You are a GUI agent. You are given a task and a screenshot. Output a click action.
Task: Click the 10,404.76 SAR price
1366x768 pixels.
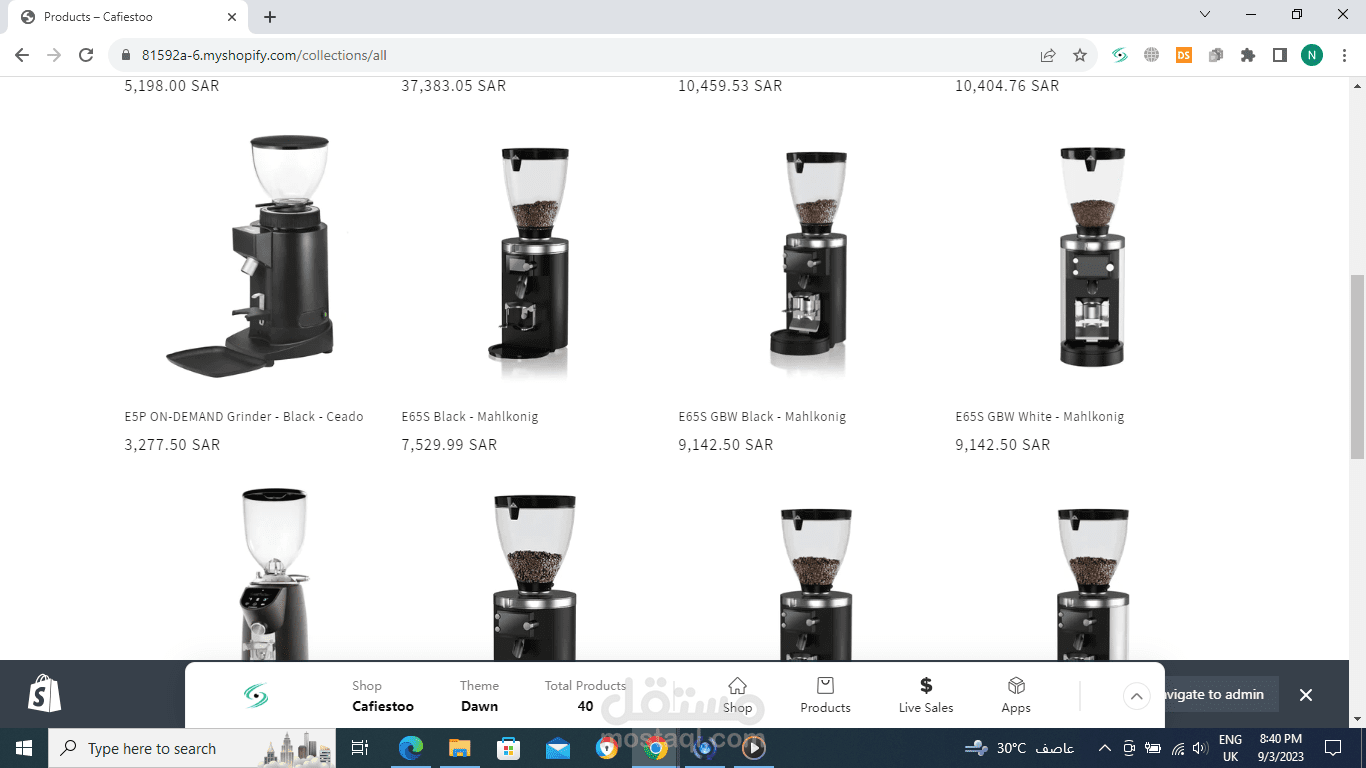pos(1007,86)
